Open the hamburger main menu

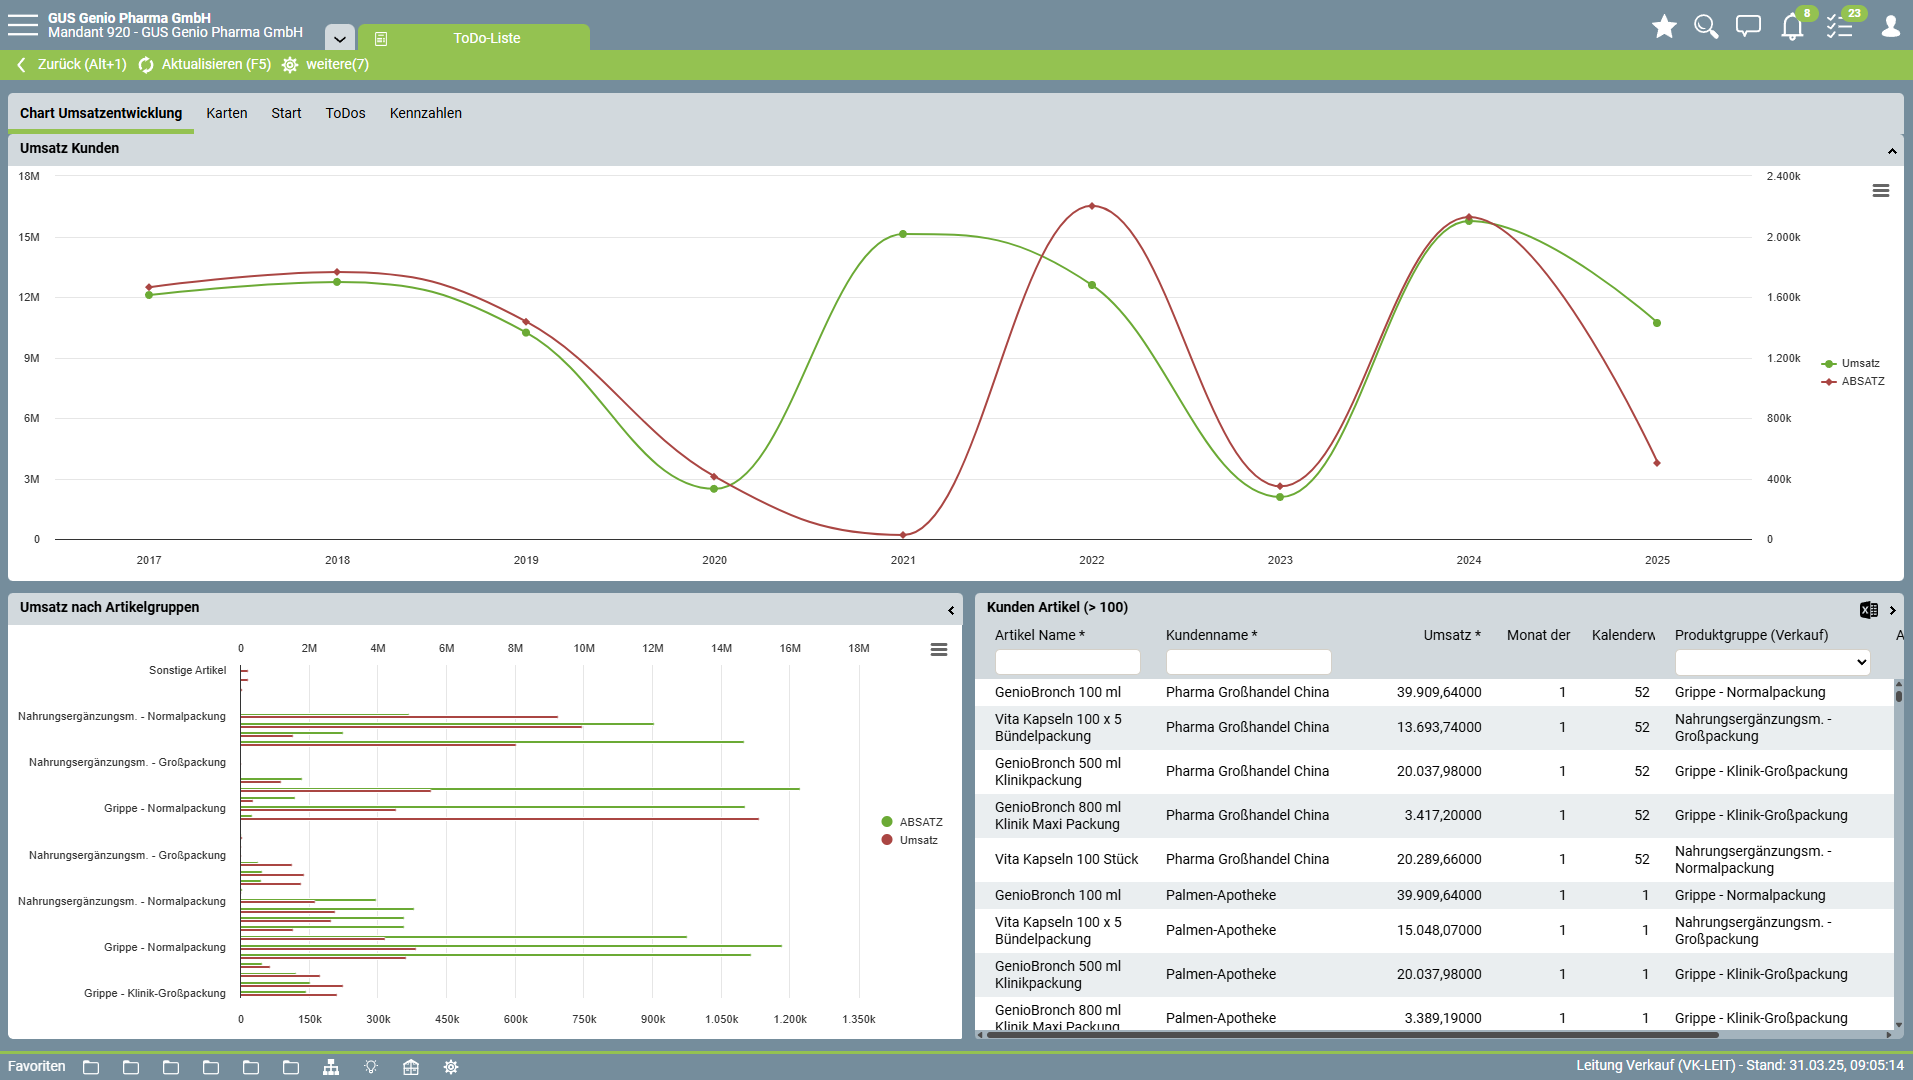pyautogui.click(x=22, y=25)
